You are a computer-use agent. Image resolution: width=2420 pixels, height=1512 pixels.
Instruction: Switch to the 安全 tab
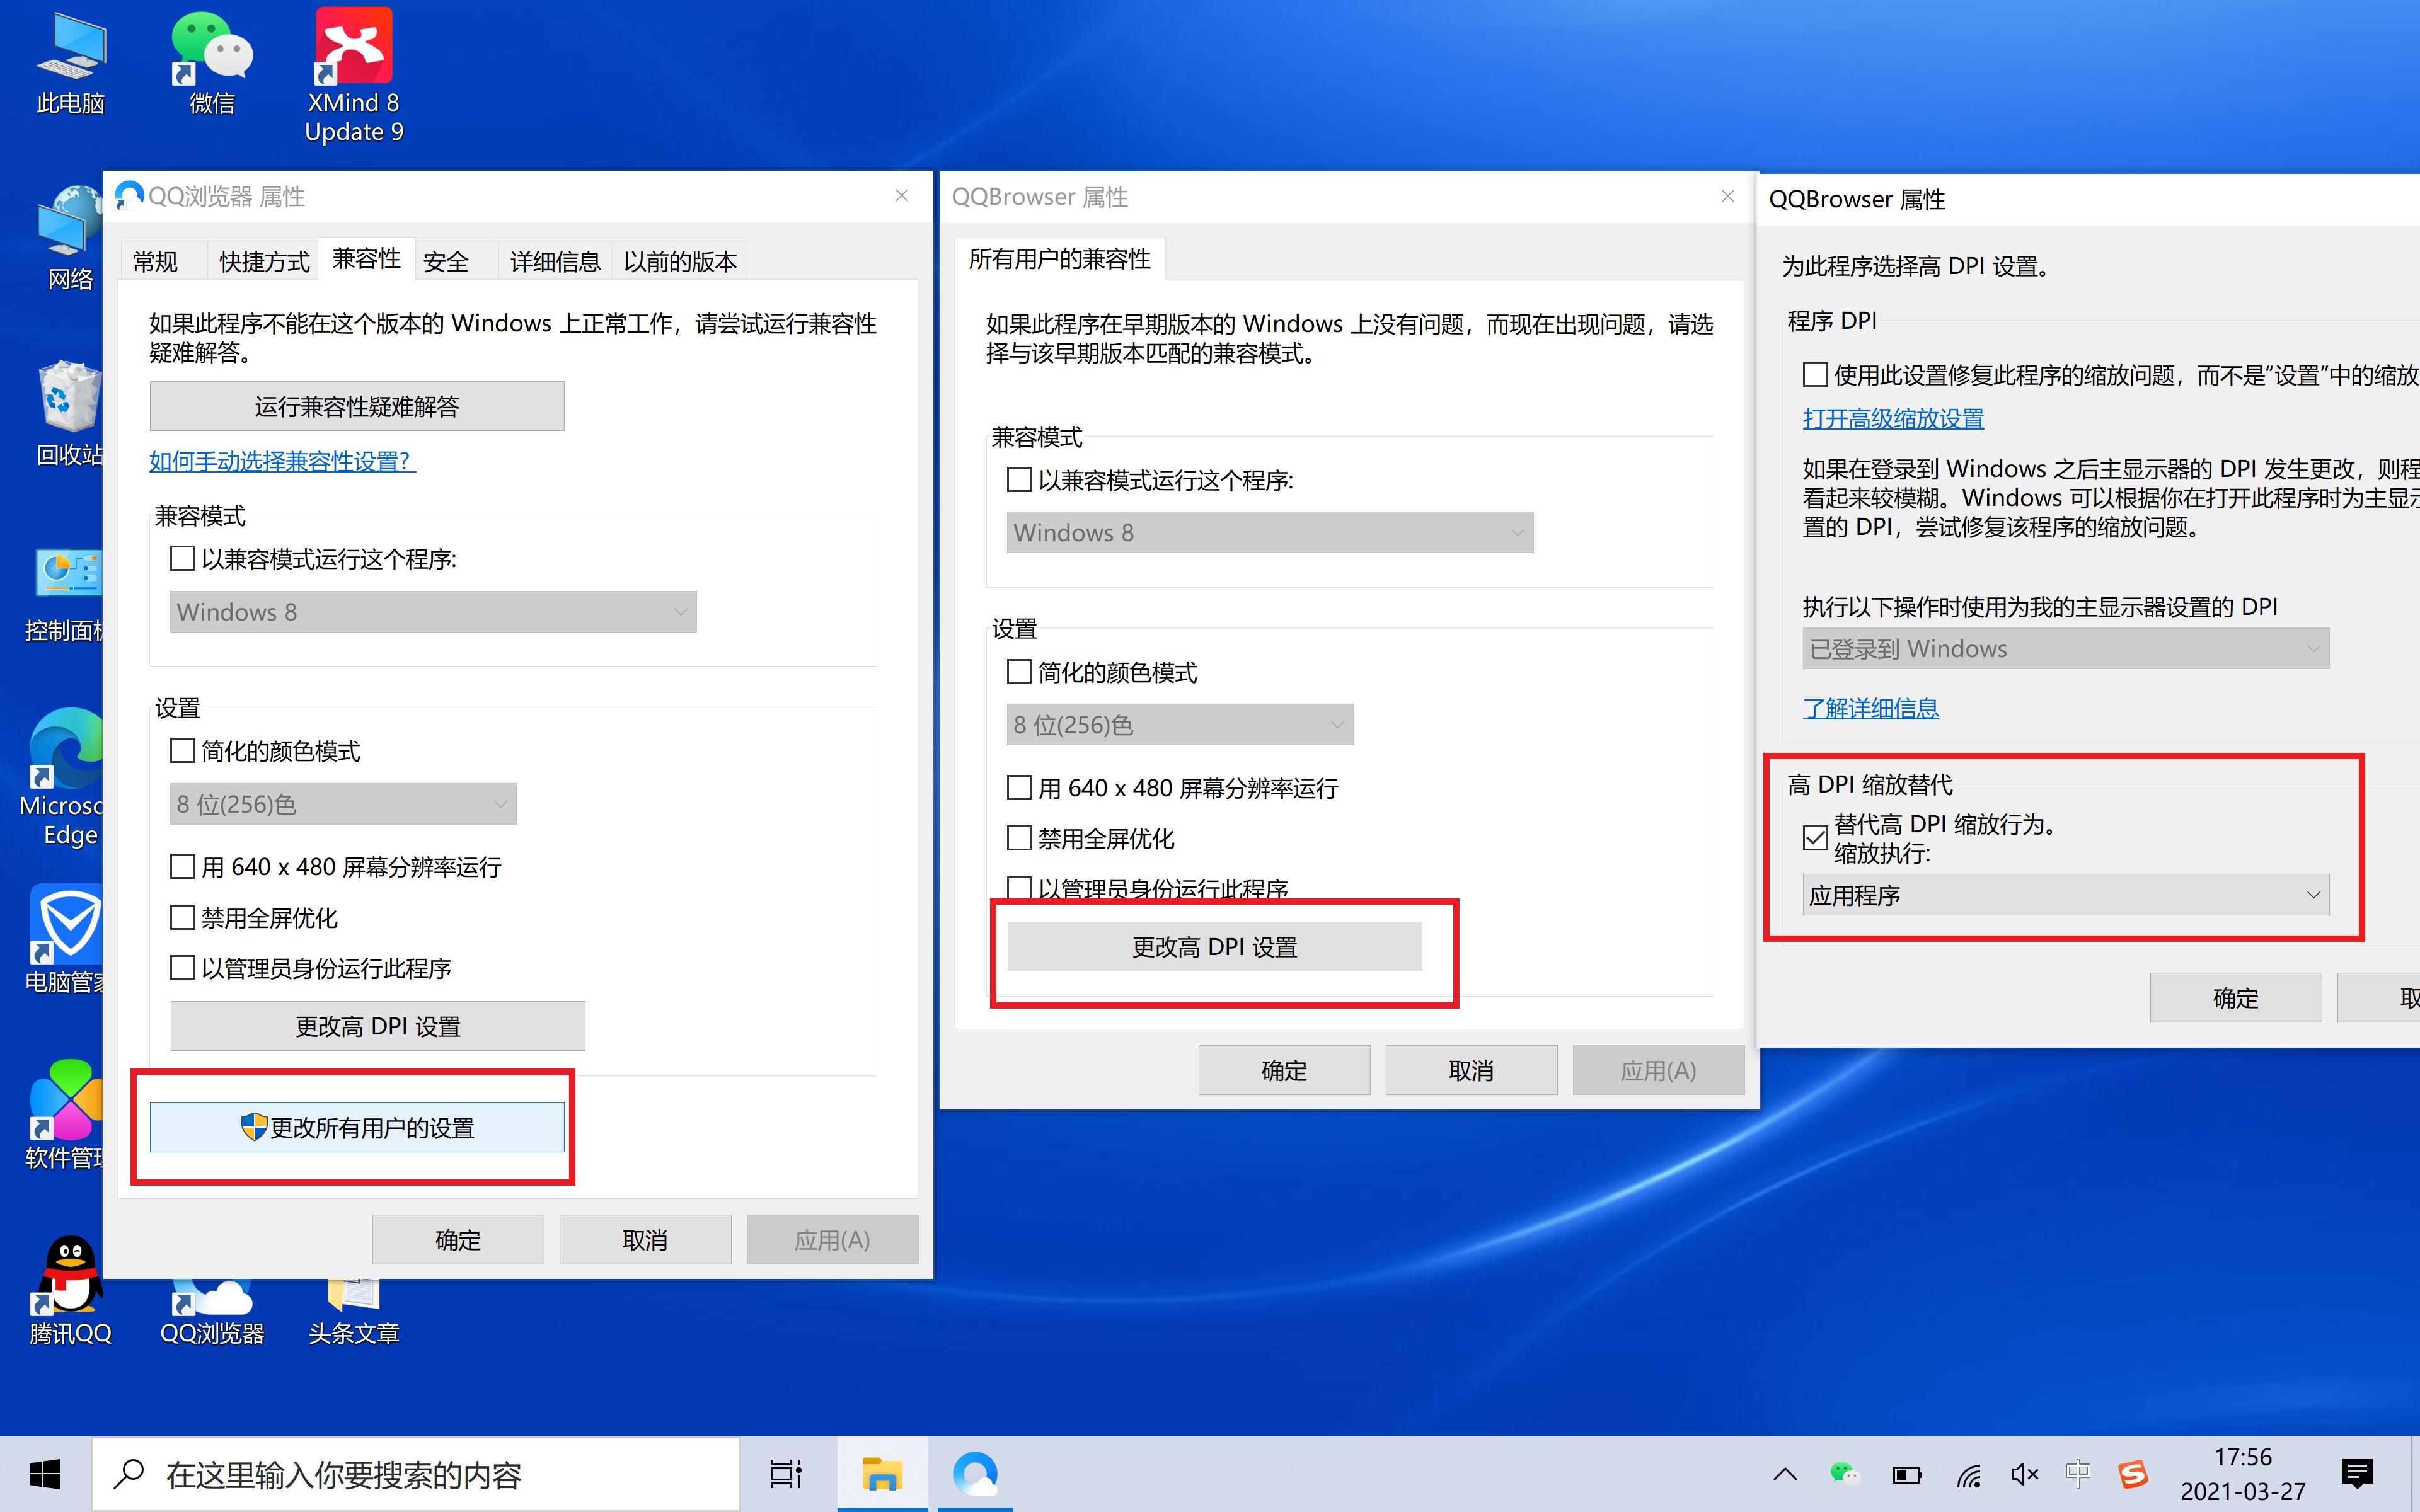tap(446, 261)
